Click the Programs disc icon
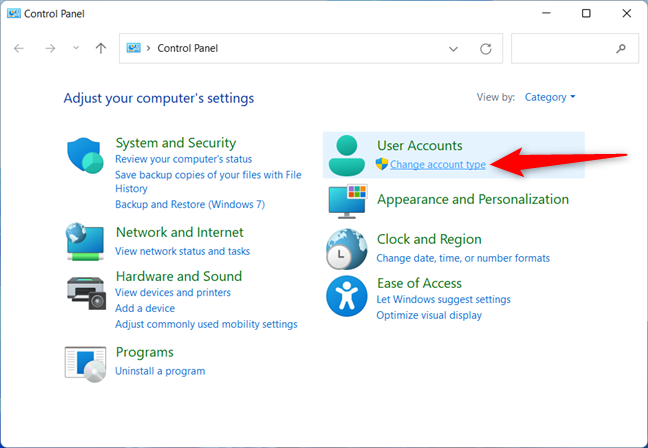This screenshot has height=448, width=648. pos(86,364)
